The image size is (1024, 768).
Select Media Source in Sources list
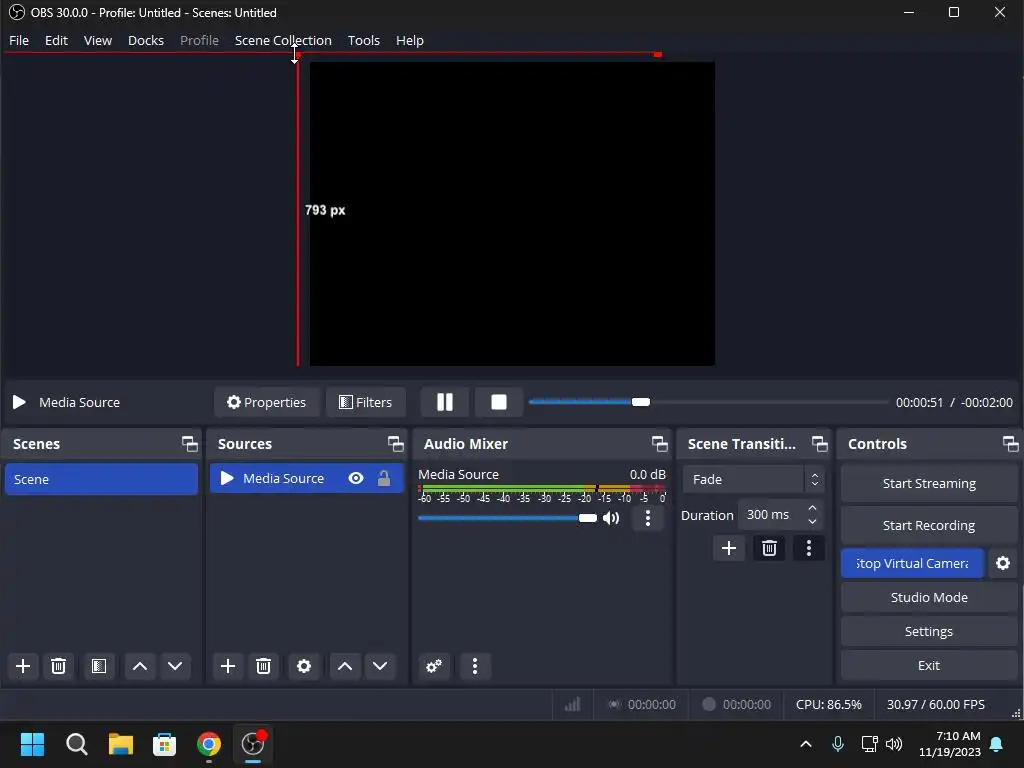pos(306,479)
